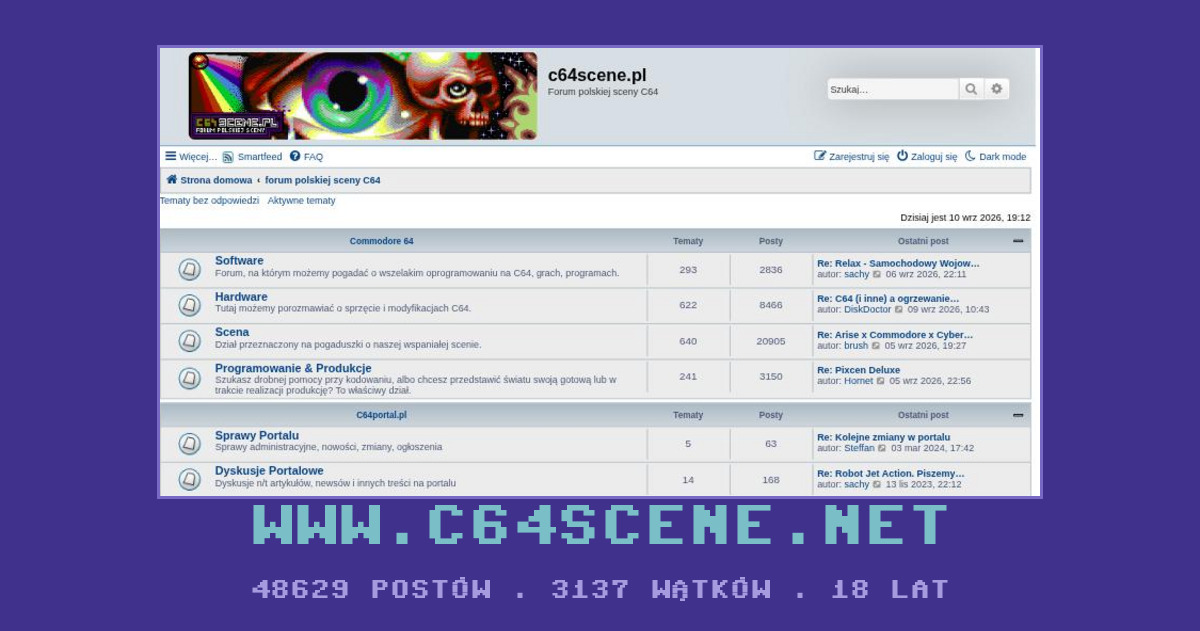Click Sprawy Portalu forum status icon
Screen dimensions: 1200x631
pos(189,444)
